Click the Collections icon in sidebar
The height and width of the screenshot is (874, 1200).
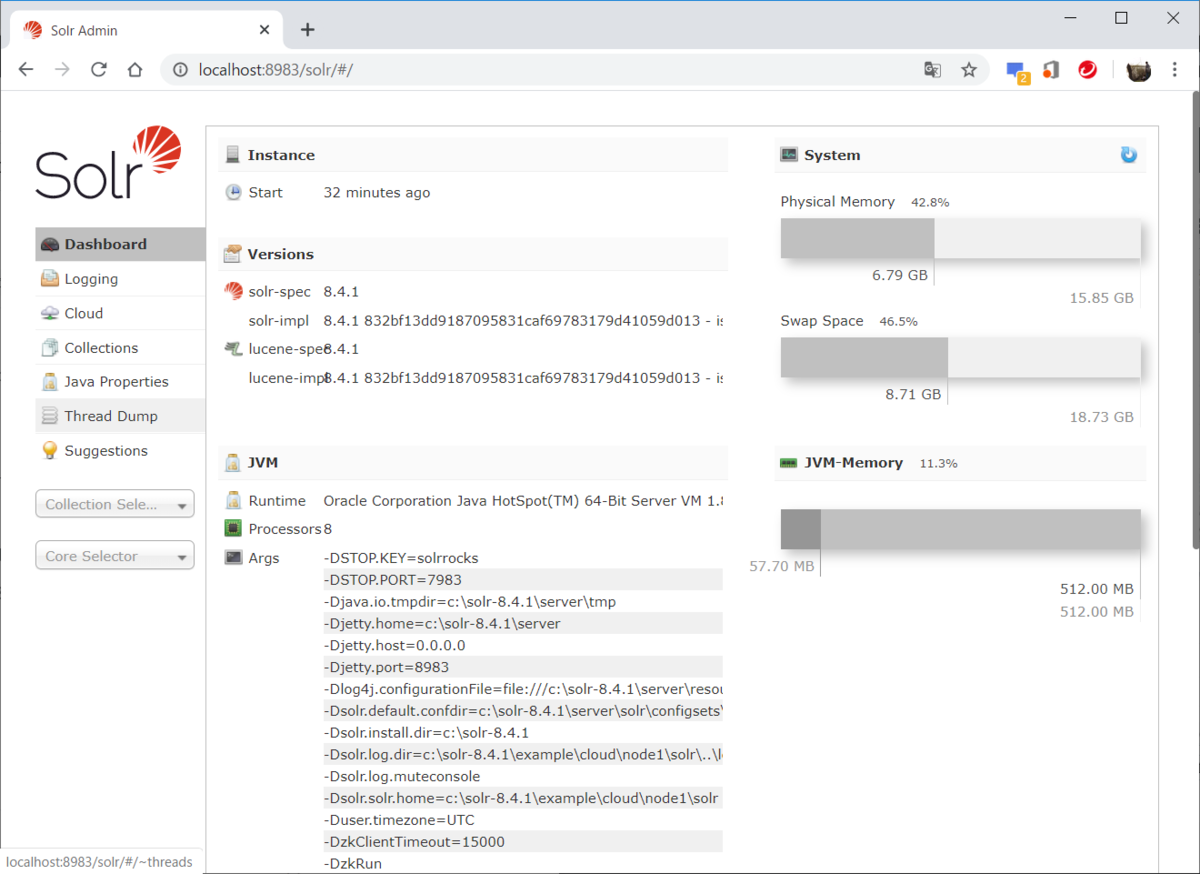tap(49, 348)
